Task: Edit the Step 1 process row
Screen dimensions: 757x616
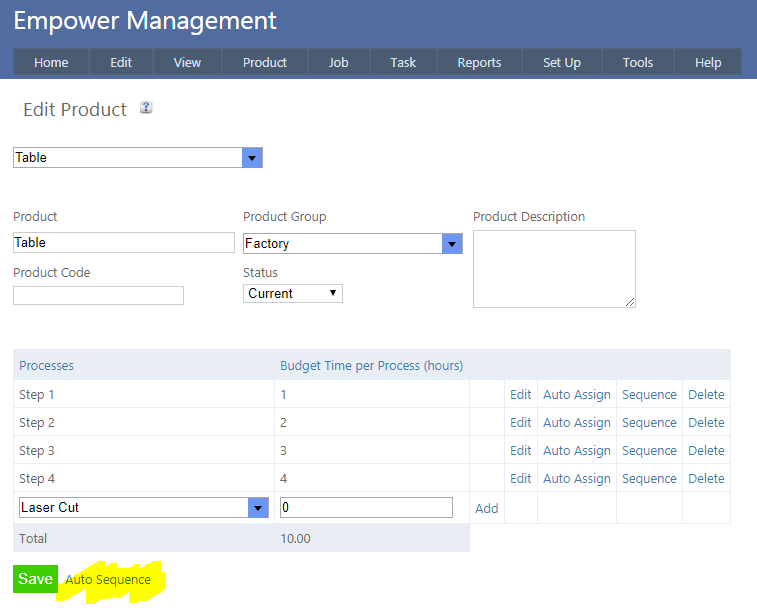Action: (520, 395)
